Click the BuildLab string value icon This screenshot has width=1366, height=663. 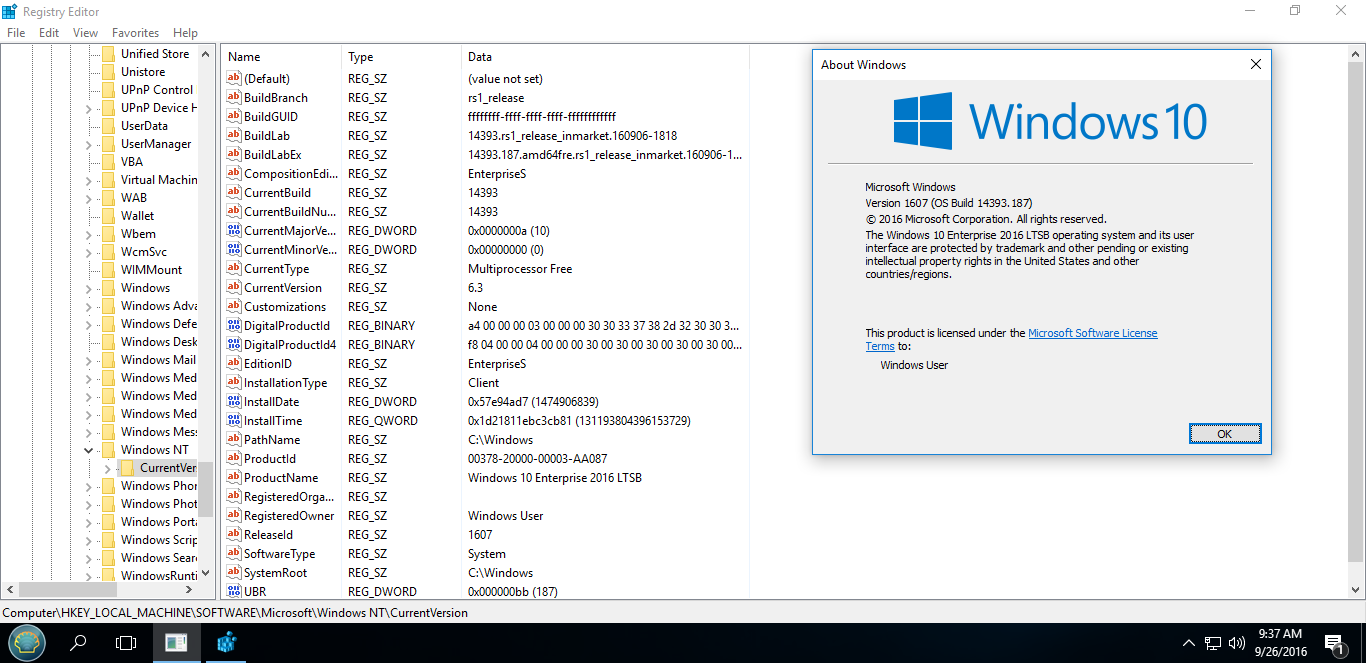233,136
